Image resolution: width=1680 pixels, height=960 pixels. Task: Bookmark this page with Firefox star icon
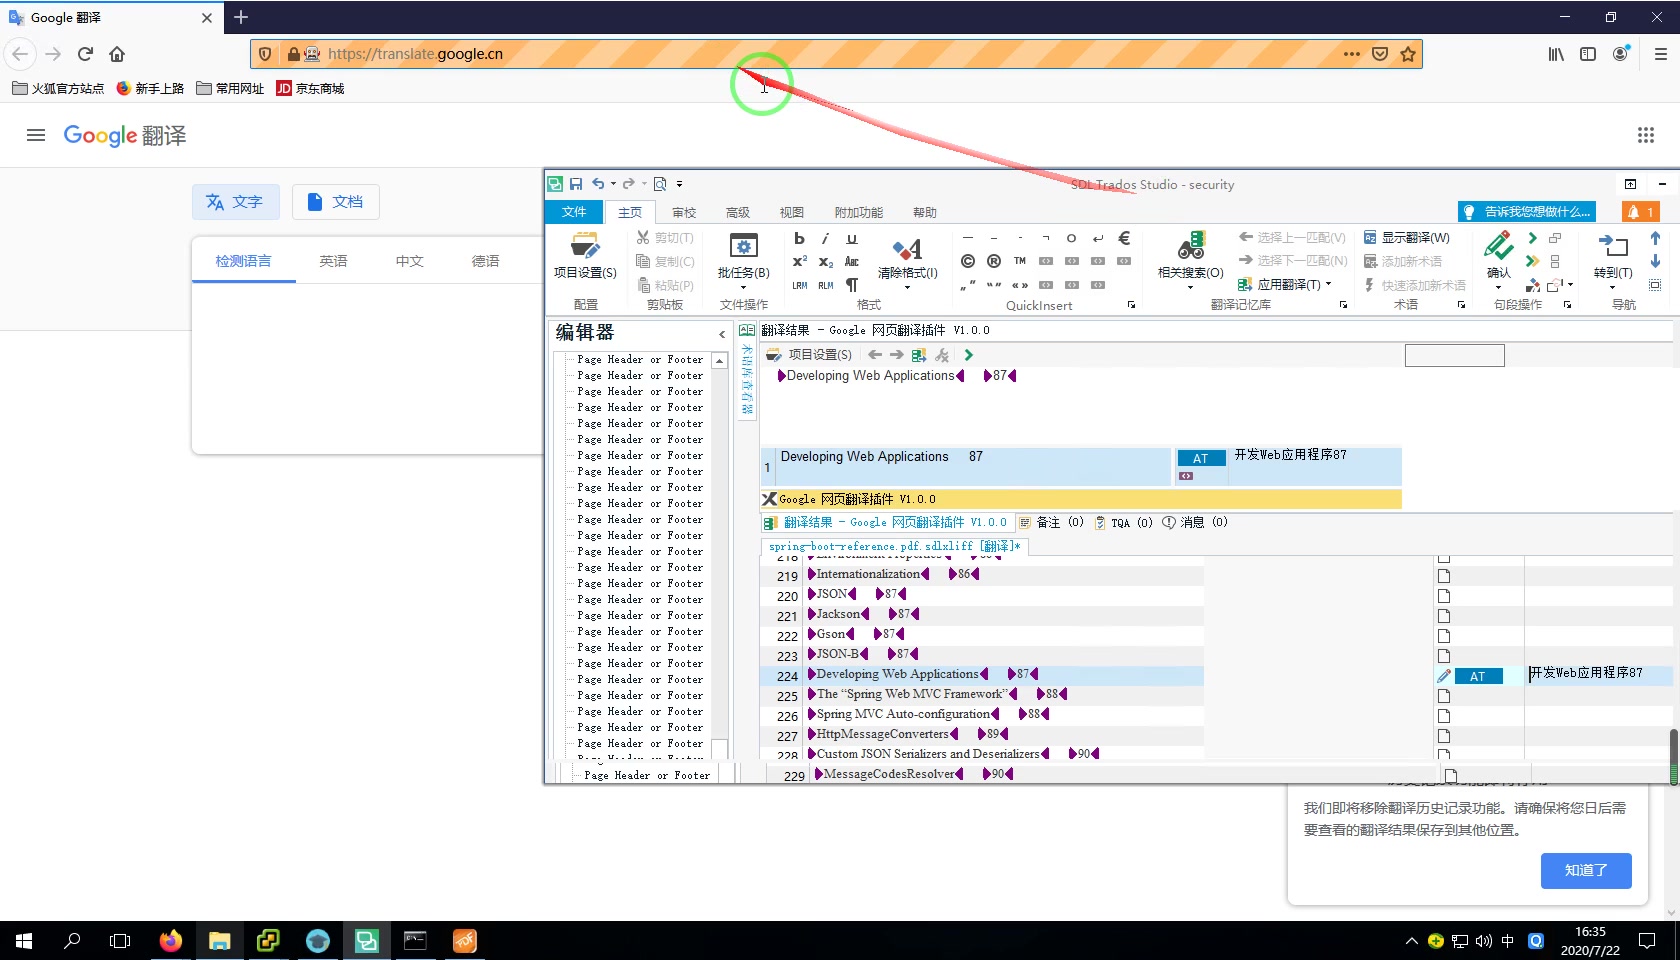pyautogui.click(x=1408, y=54)
